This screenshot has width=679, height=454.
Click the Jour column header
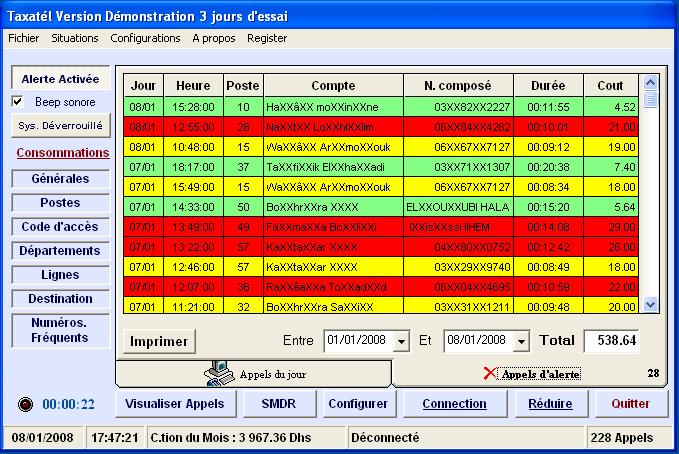coord(143,86)
